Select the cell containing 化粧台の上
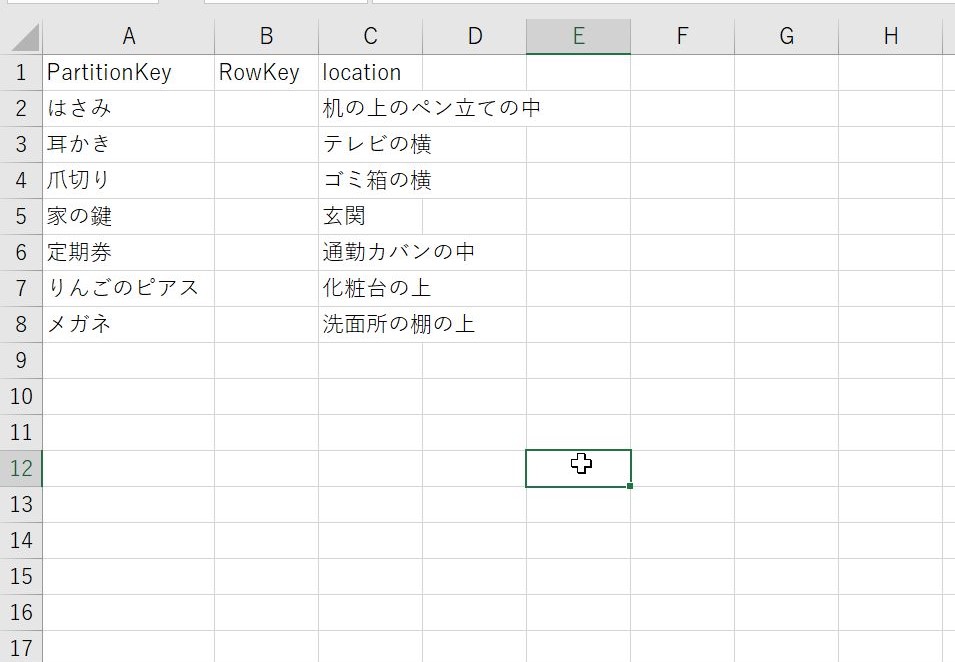This screenshot has height=662, width=955. [x=369, y=287]
